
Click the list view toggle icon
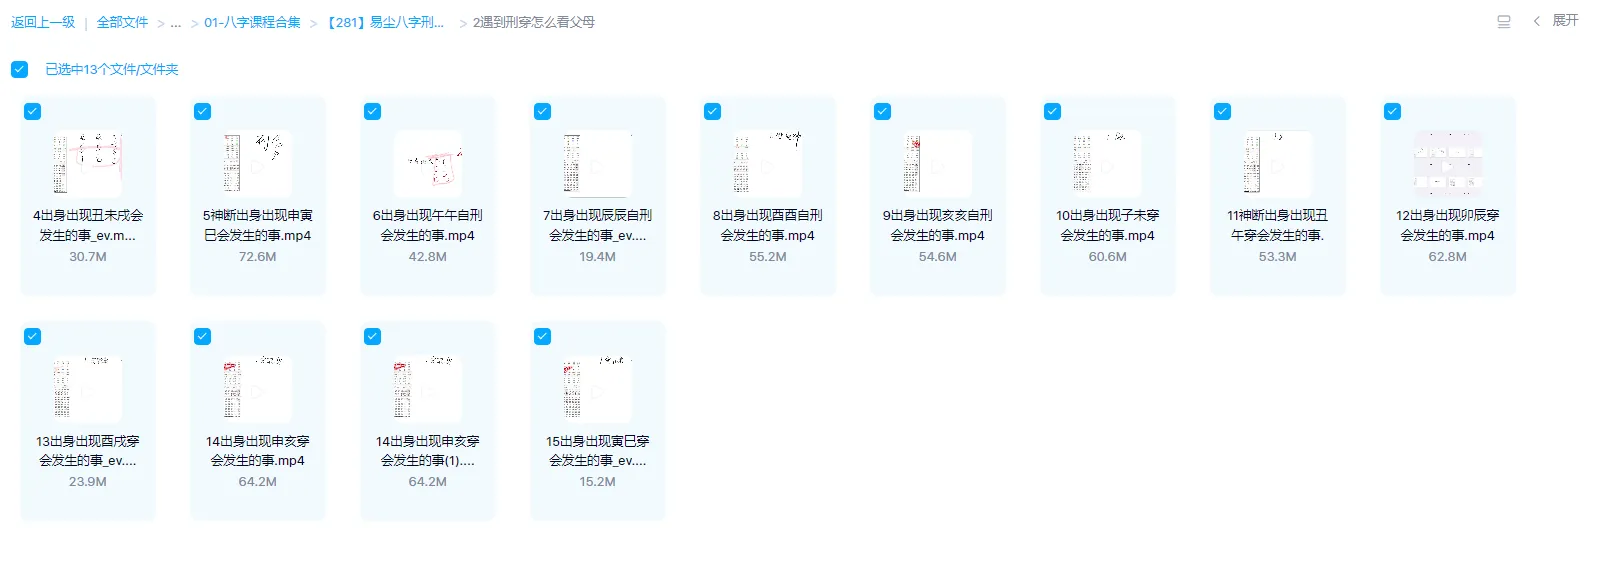1503,22
